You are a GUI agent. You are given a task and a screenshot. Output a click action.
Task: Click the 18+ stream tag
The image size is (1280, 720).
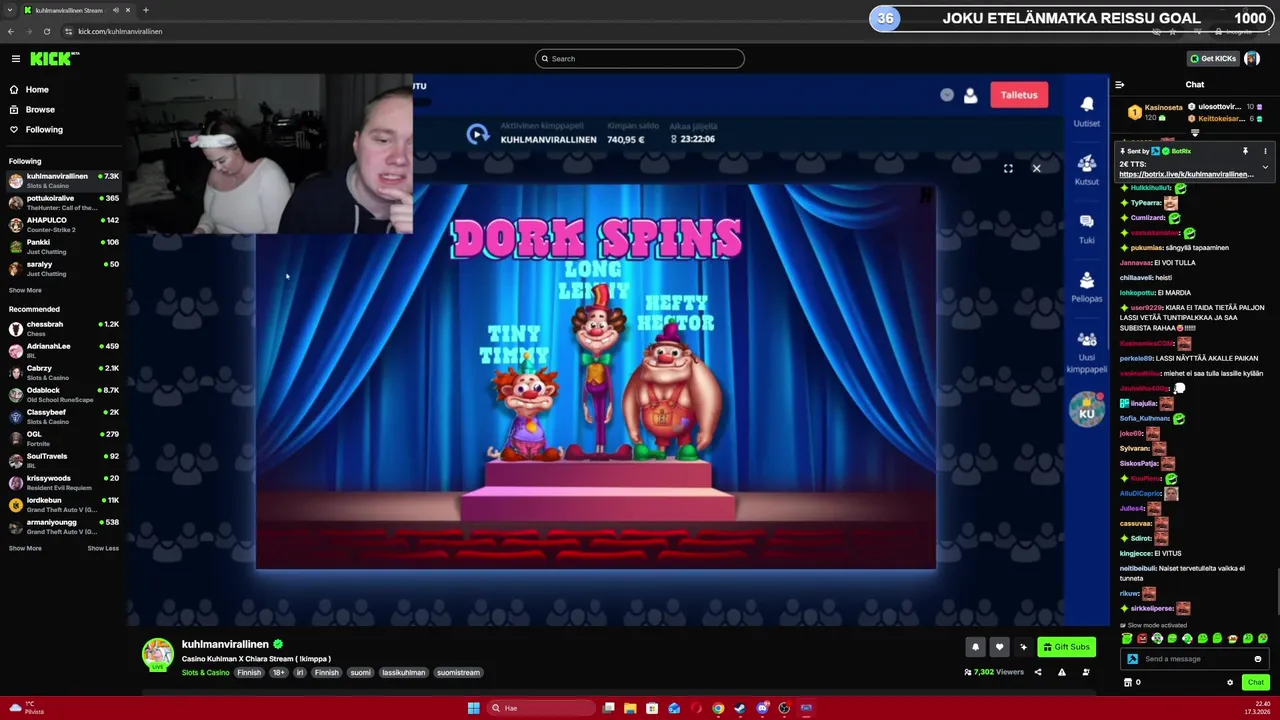tap(278, 673)
